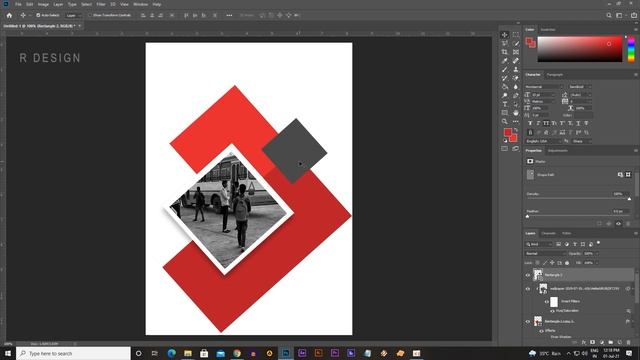The width and height of the screenshot is (640, 360).
Task: Create a new group folder icon
Action: pos(611,342)
